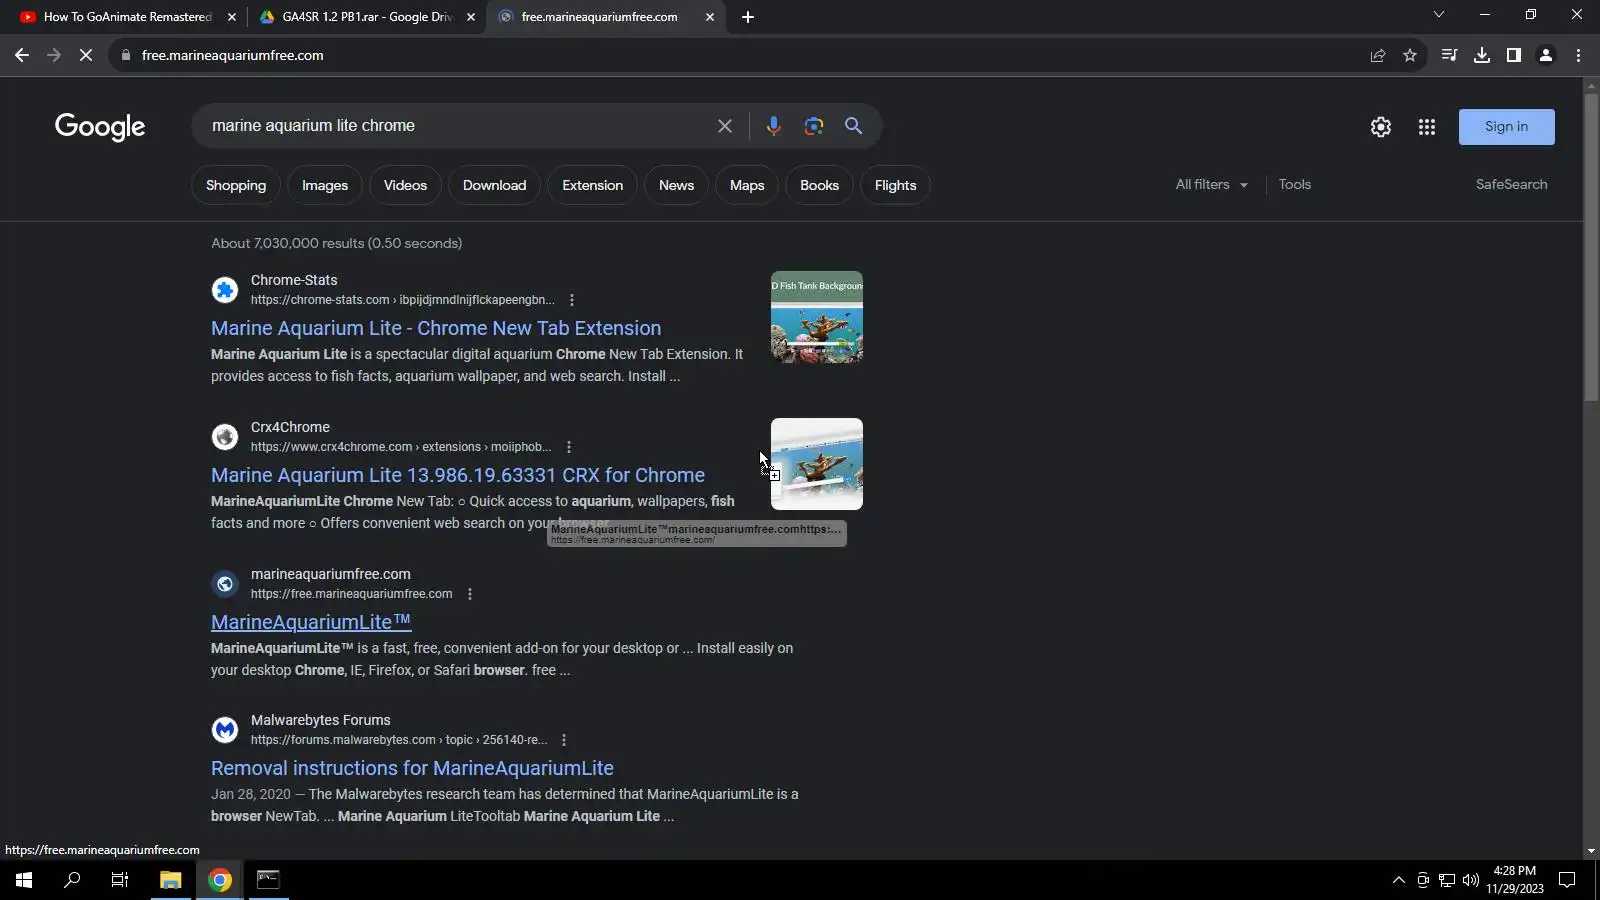1600x900 pixels.
Task: Stop loading the page
Action: point(86,55)
